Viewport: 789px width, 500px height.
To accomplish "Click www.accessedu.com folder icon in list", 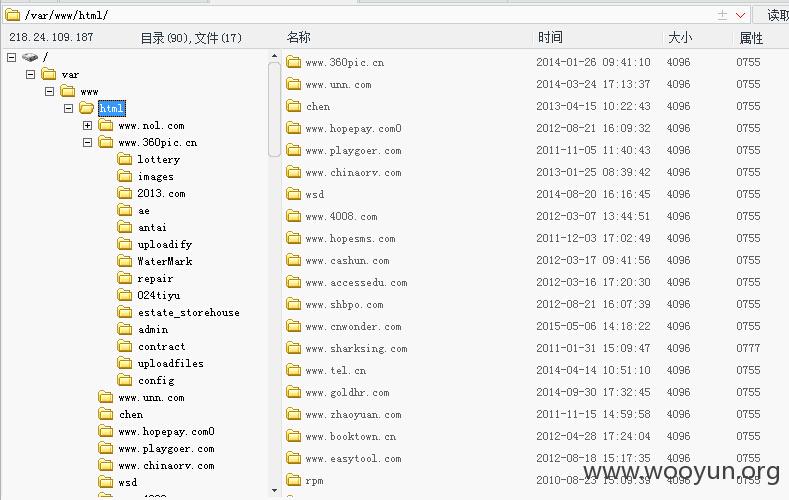I will (x=293, y=282).
